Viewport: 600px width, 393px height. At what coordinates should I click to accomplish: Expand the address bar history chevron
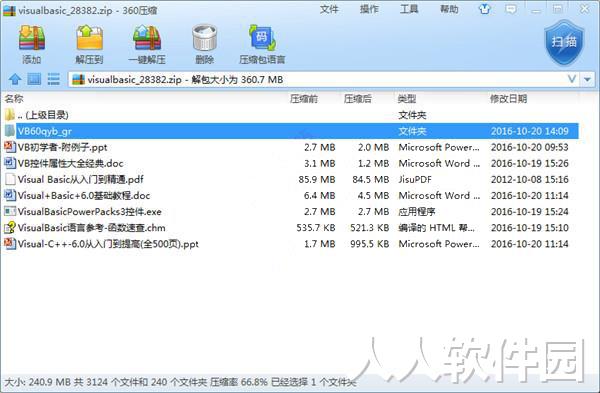572,79
